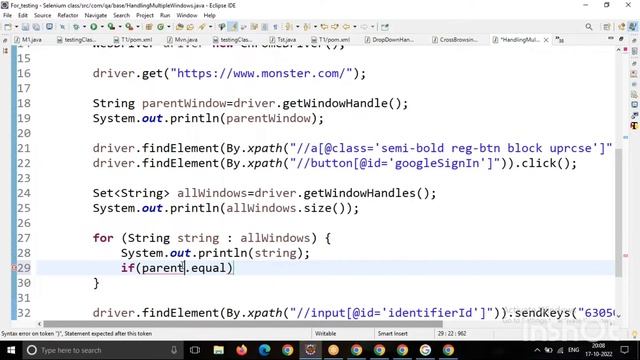Click the Open Task icon
The width and height of the screenshot is (640, 360).
click(190, 27)
